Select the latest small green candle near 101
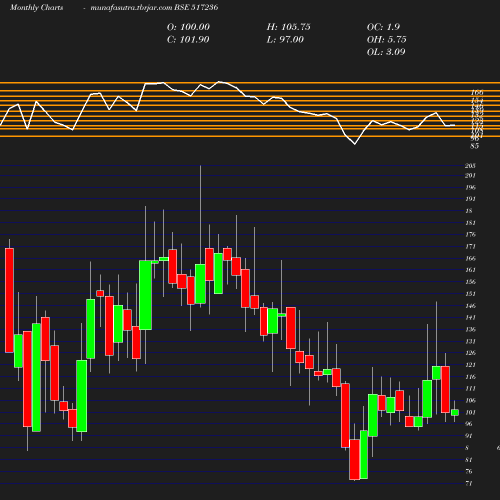Viewport: 500px width, 500px height. pos(455,412)
